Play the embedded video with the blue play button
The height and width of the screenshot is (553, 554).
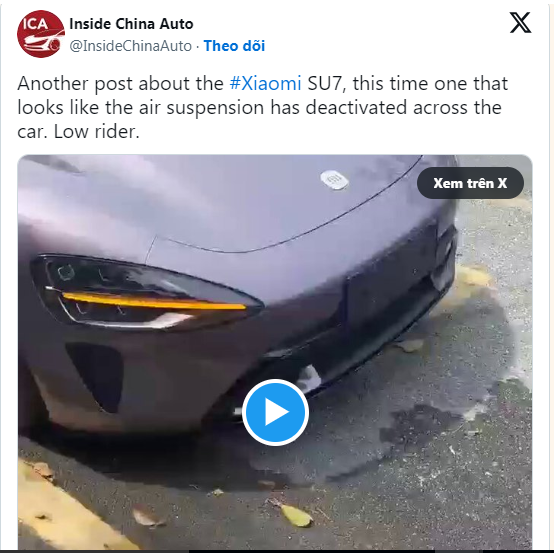[276, 412]
